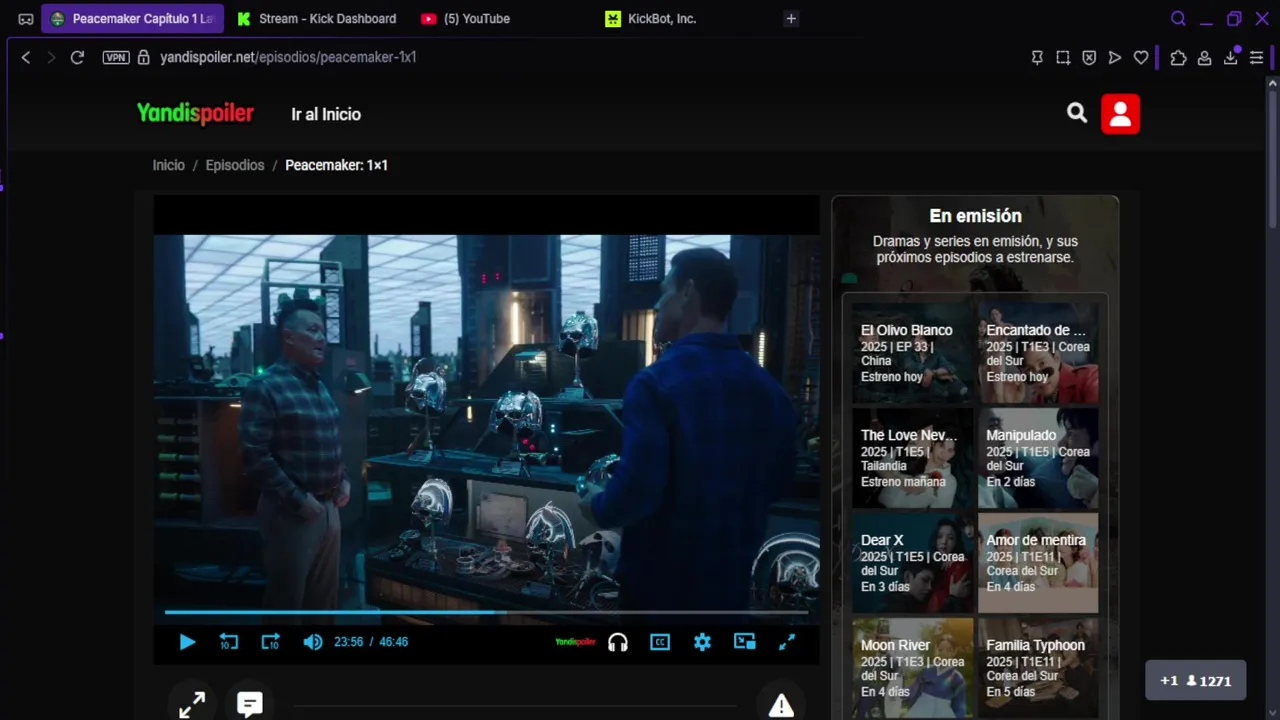The image size is (1280, 720).
Task: Click the 'Inicio' breadcrumb
Action: pyautogui.click(x=168, y=165)
